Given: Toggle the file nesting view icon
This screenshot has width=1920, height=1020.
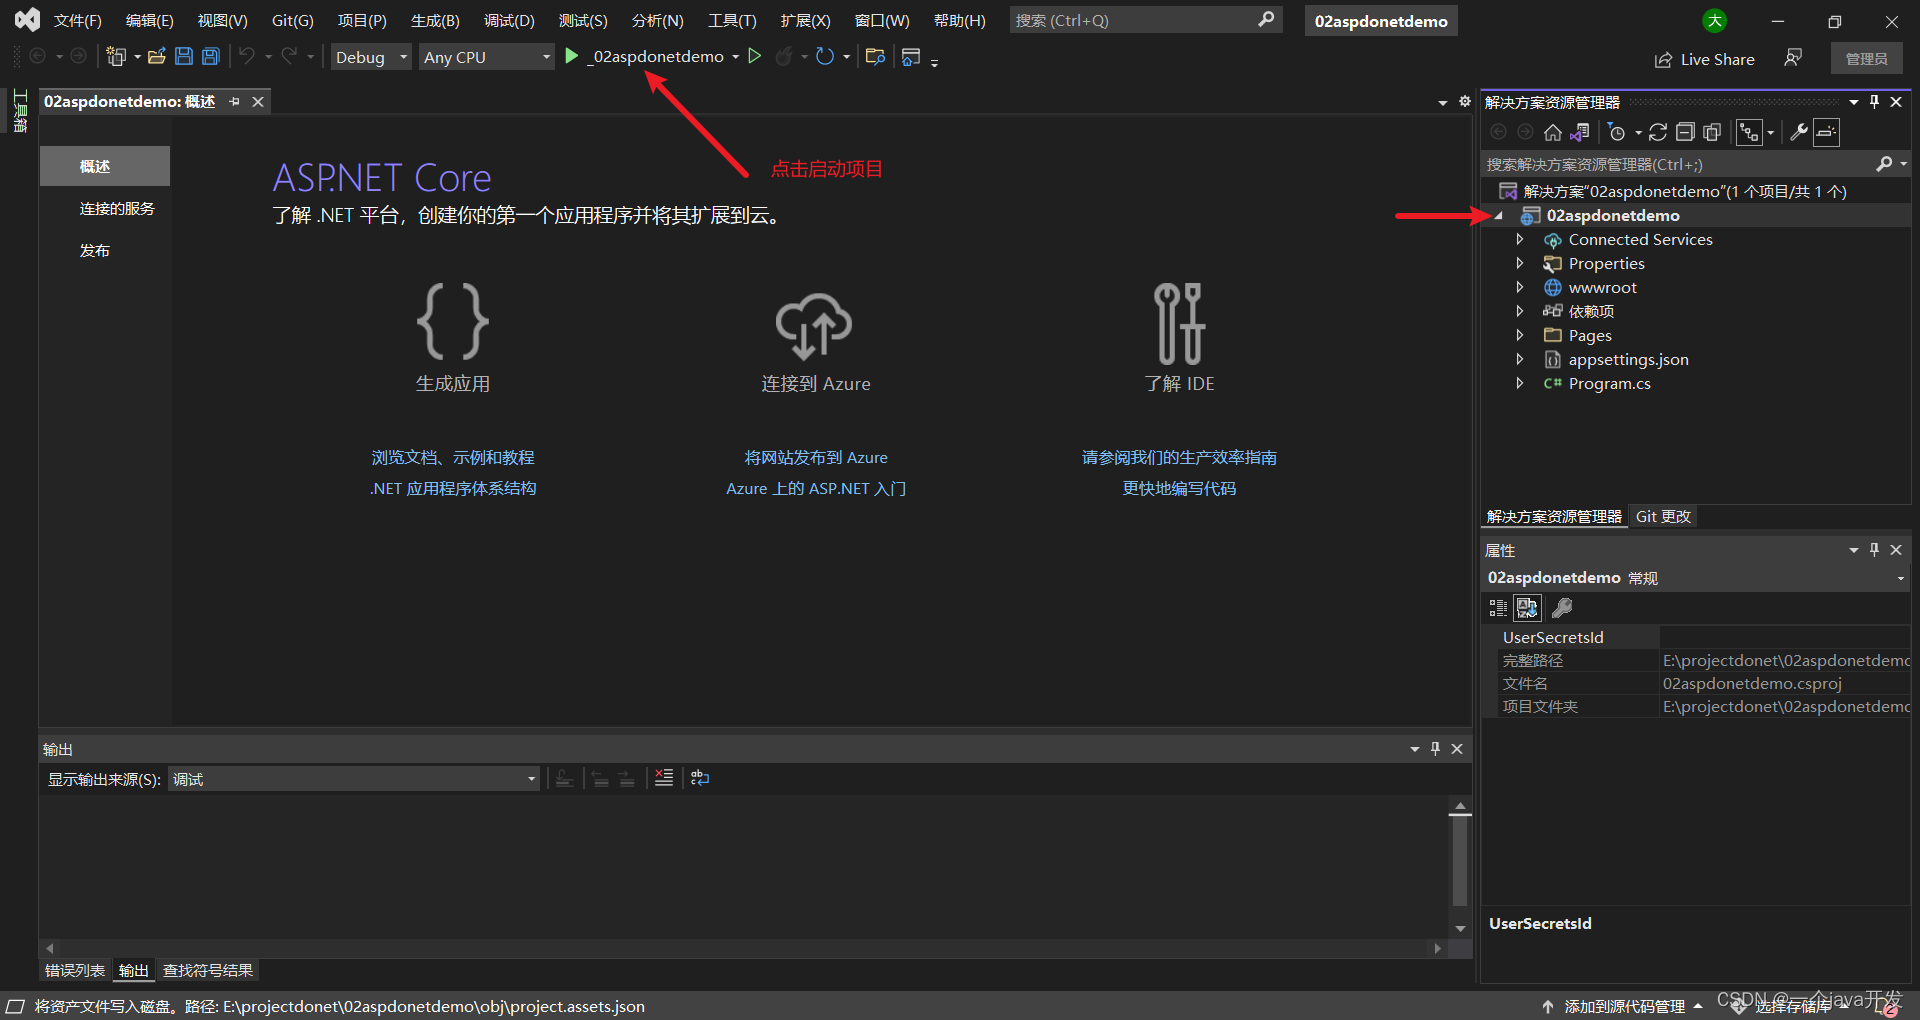Looking at the screenshot, I should point(1749,132).
